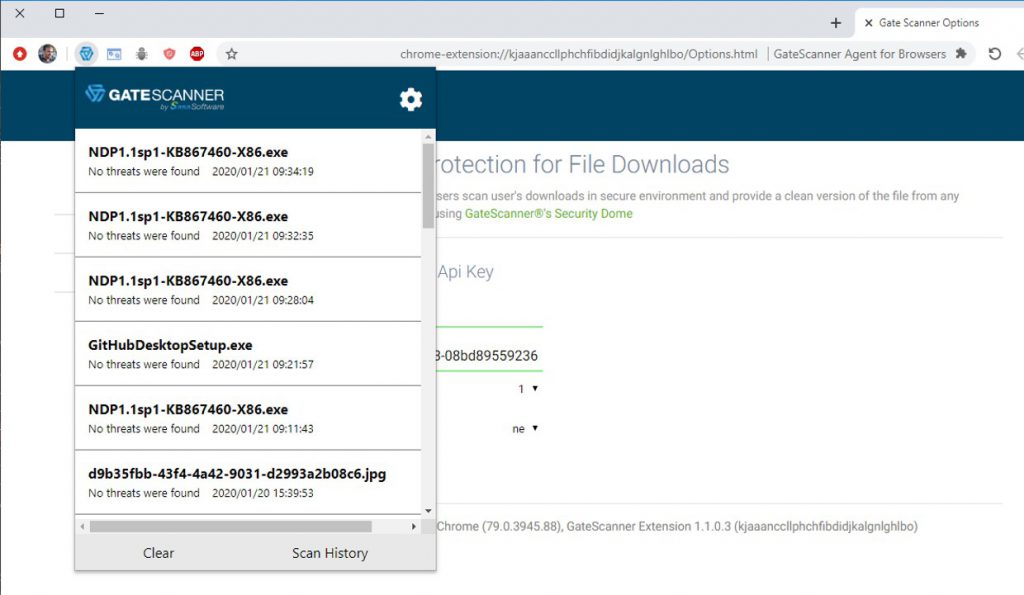Open the dropdown showing 'ne'
The height and width of the screenshot is (595, 1024).
pos(525,428)
